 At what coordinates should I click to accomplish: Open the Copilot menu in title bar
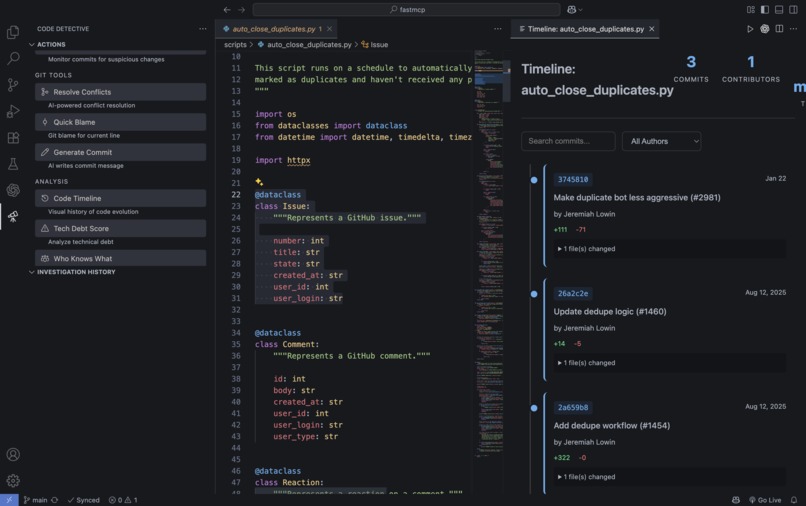(574, 9)
